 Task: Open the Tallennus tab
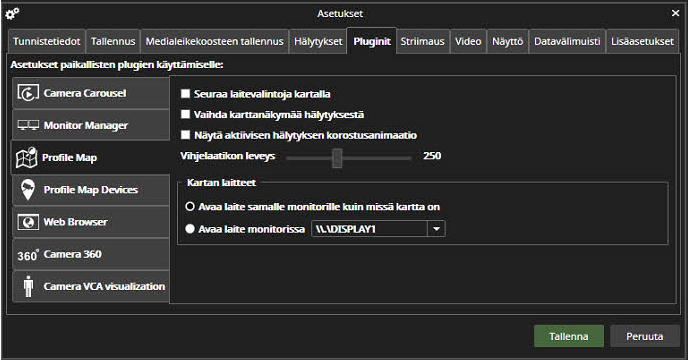113,42
